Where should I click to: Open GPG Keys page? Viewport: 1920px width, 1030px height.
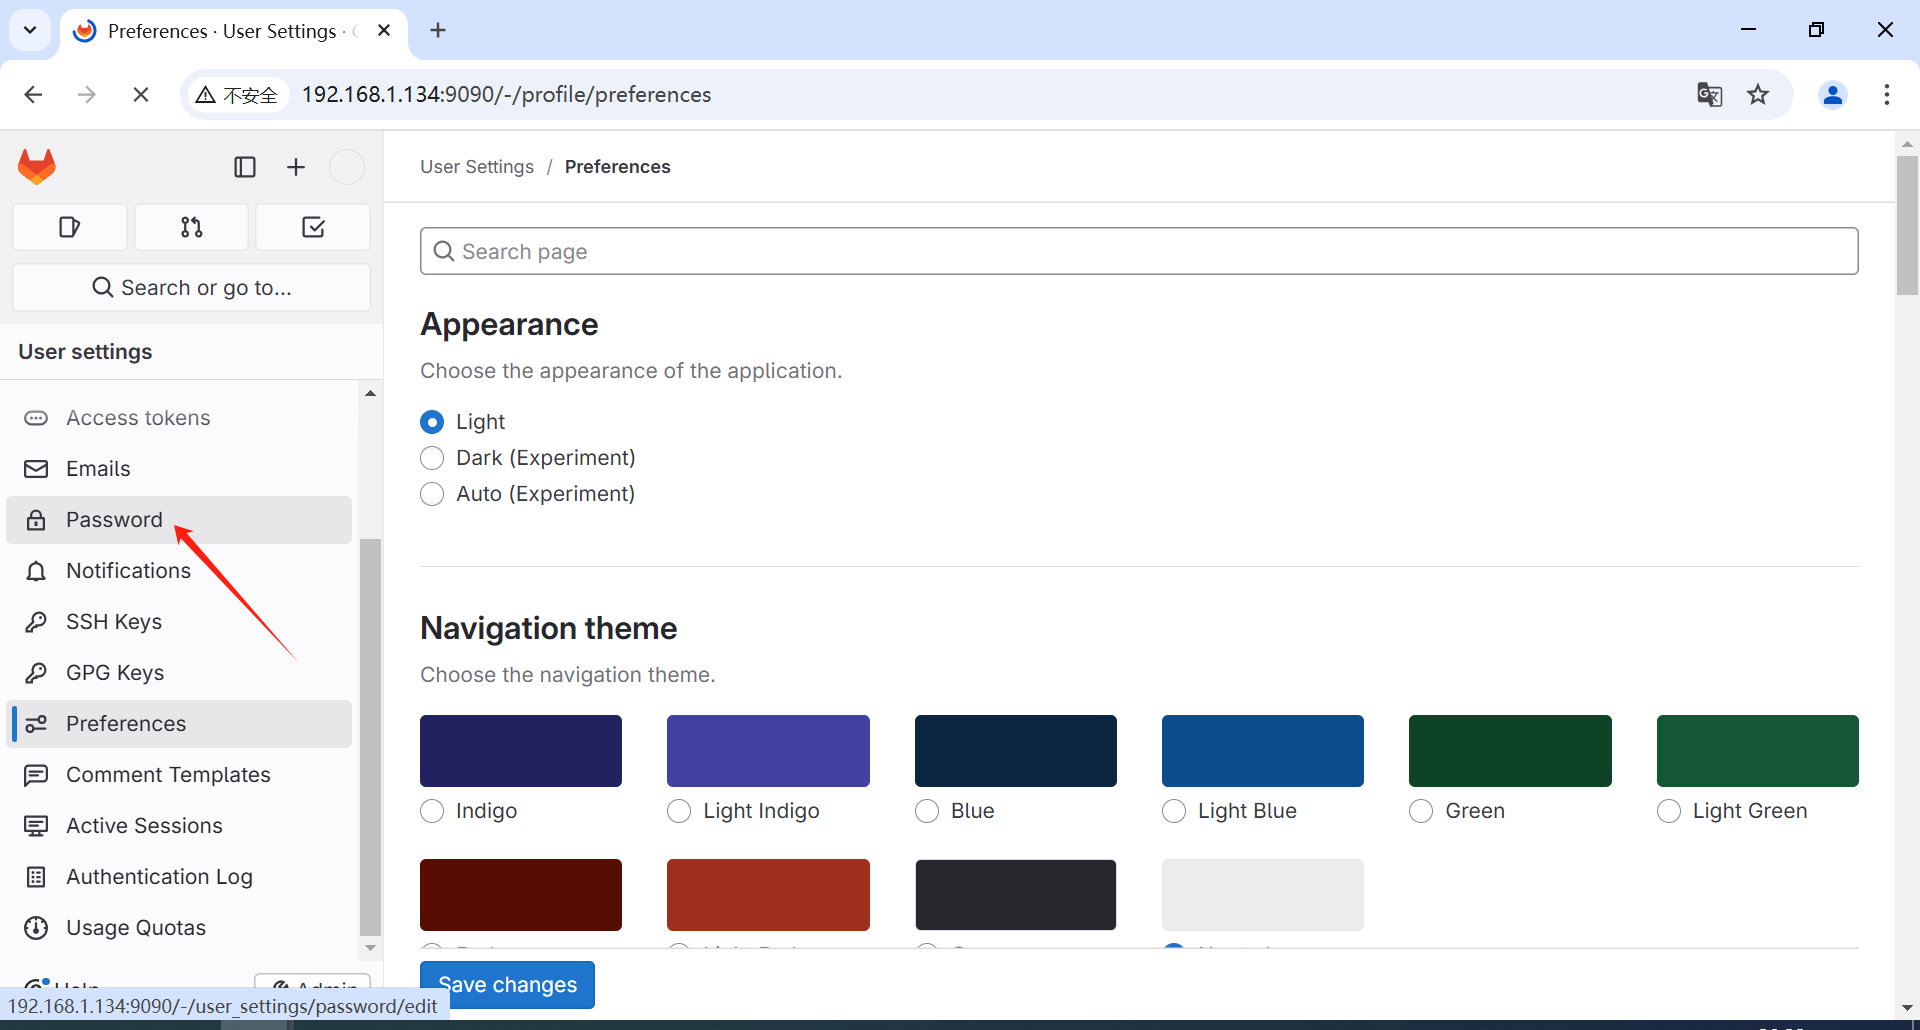coord(180,673)
